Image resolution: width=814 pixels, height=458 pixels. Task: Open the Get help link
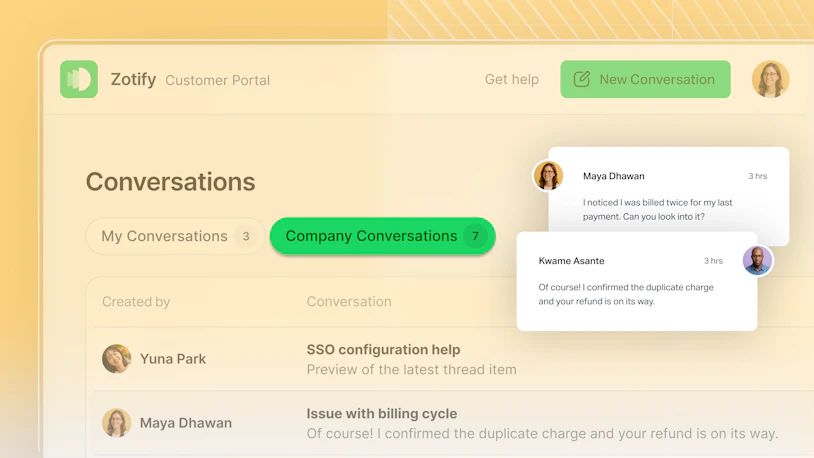(x=512, y=79)
